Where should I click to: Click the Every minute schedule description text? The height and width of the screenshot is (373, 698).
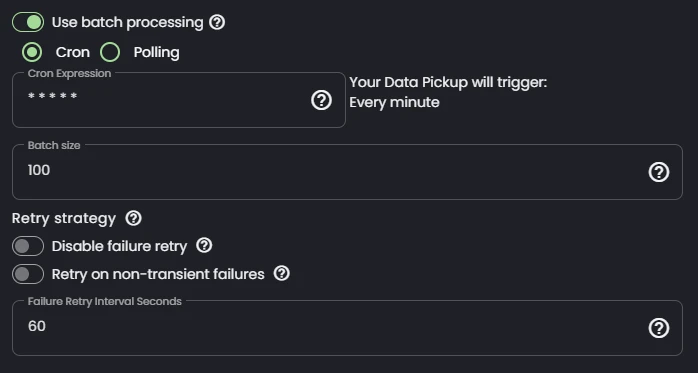(x=394, y=102)
